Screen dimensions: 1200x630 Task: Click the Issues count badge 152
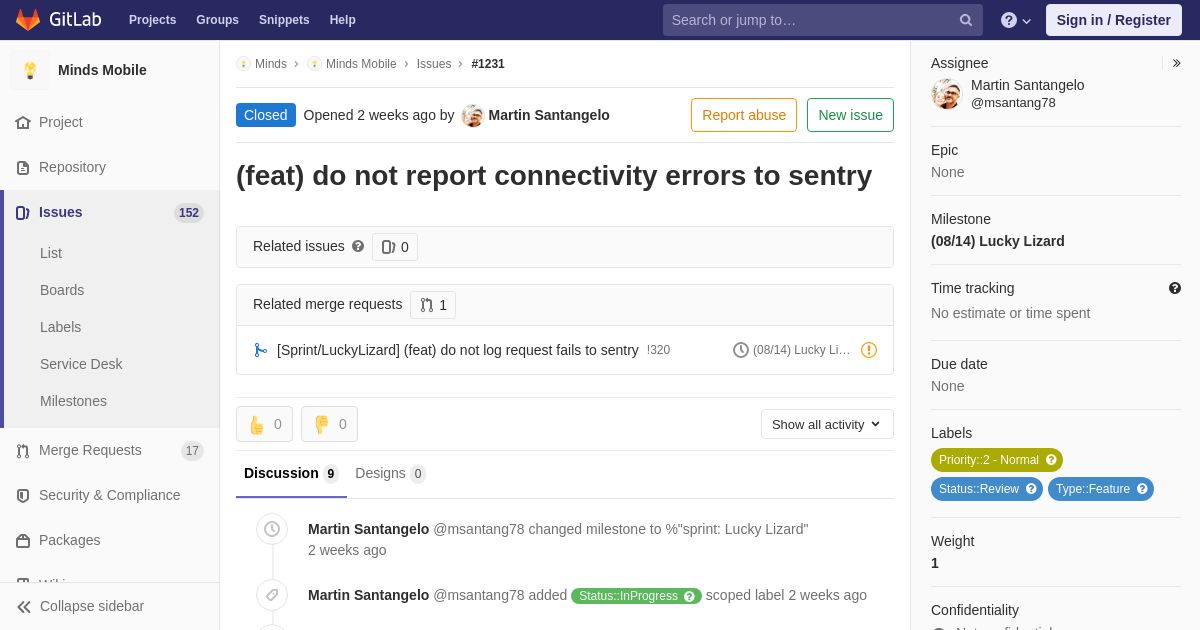coord(189,213)
